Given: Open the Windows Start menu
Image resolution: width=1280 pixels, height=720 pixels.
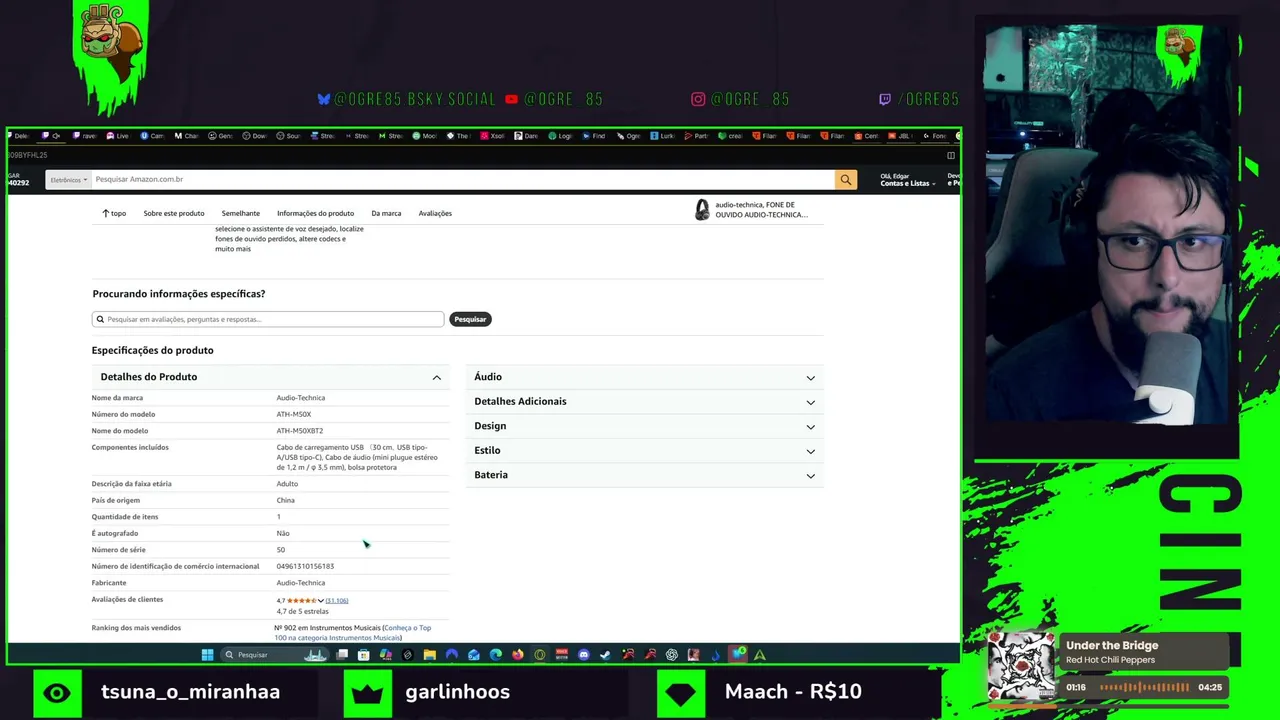Looking at the screenshot, I should pyautogui.click(x=208, y=655).
